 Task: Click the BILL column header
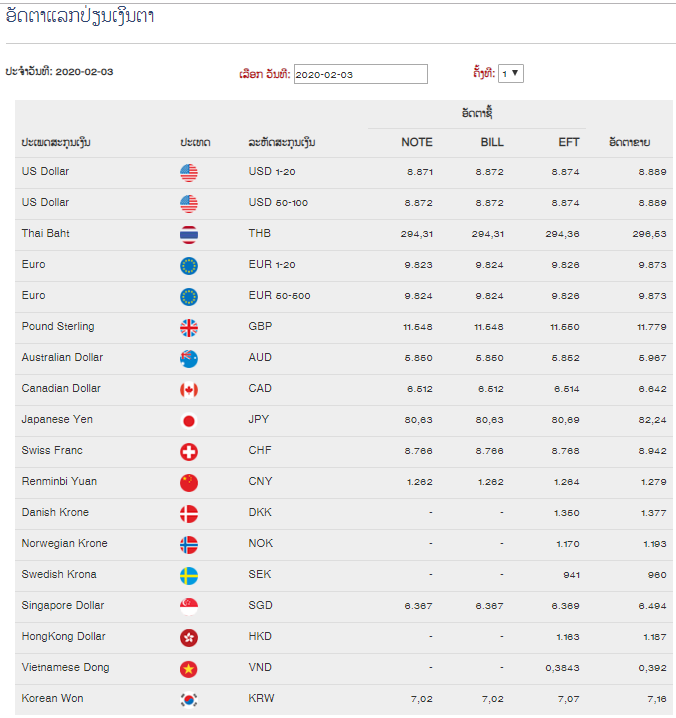pos(492,142)
